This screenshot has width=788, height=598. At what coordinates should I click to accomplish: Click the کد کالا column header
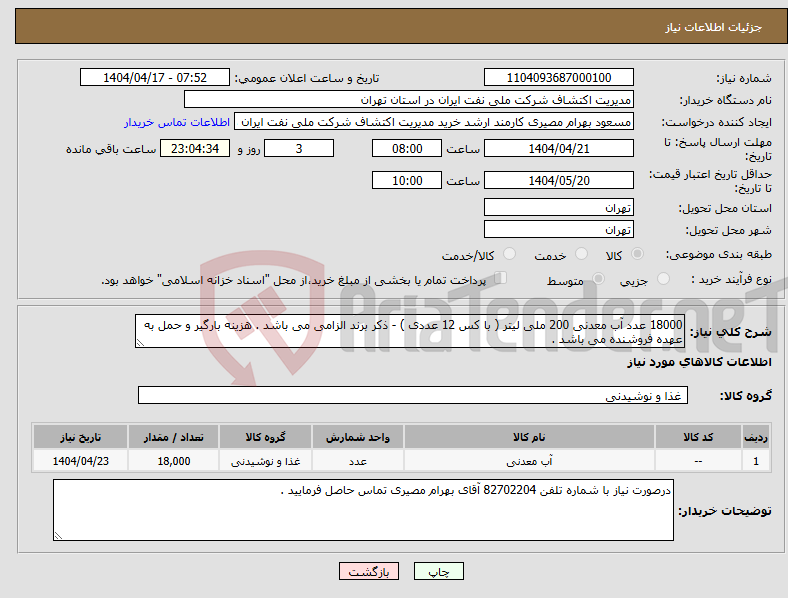tap(698, 437)
